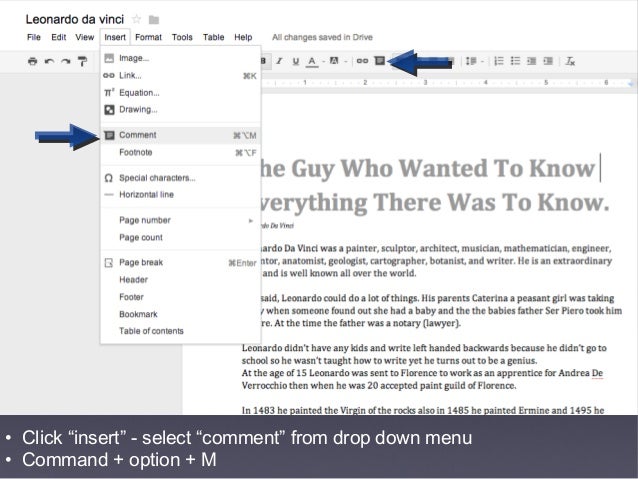The width and height of the screenshot is (638, 479).
Task: Open the Format menu
Action: tap(148, 37)
